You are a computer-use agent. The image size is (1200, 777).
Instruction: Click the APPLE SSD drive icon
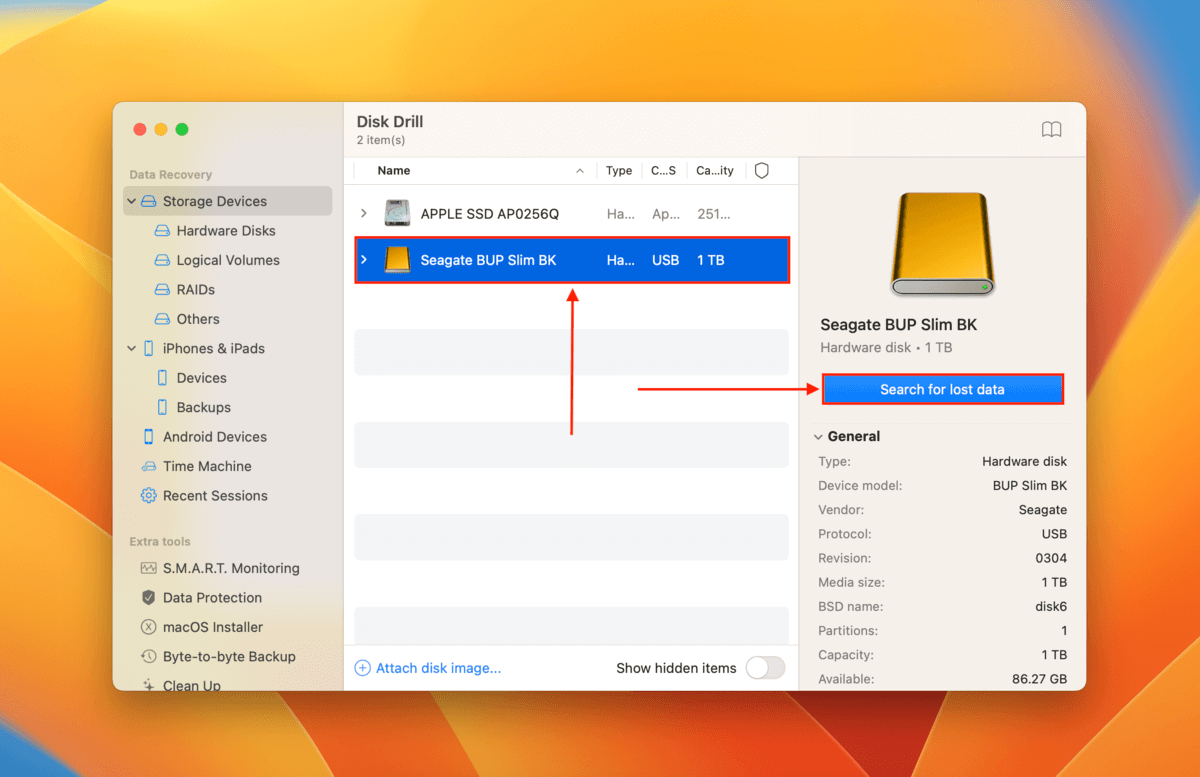(397, 213)
